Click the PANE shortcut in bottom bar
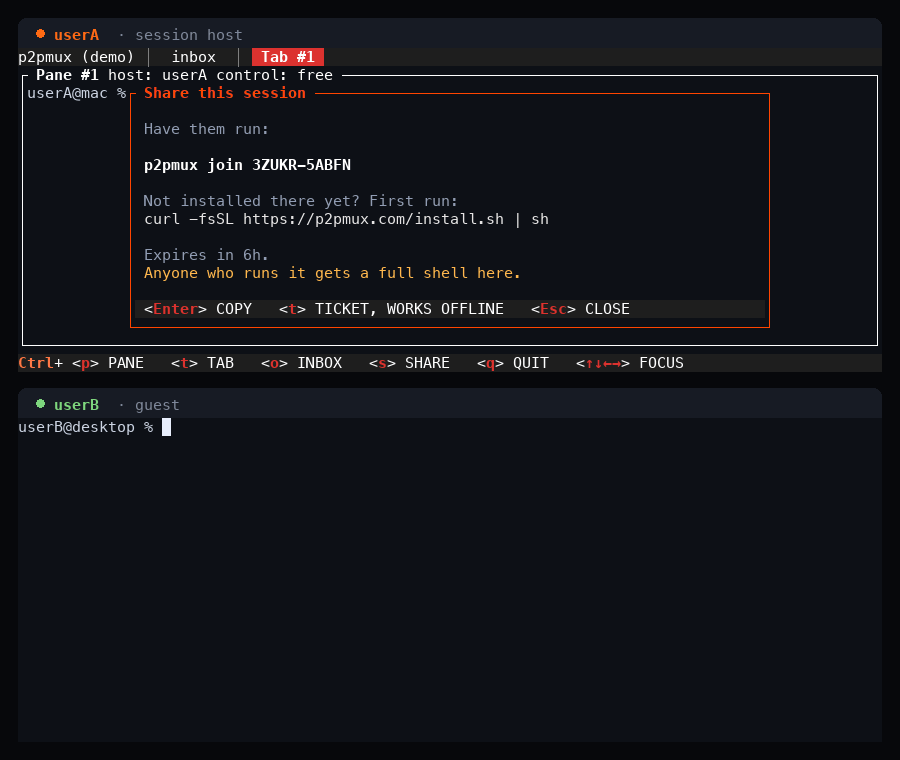The image size is (900, 760). 108,363
